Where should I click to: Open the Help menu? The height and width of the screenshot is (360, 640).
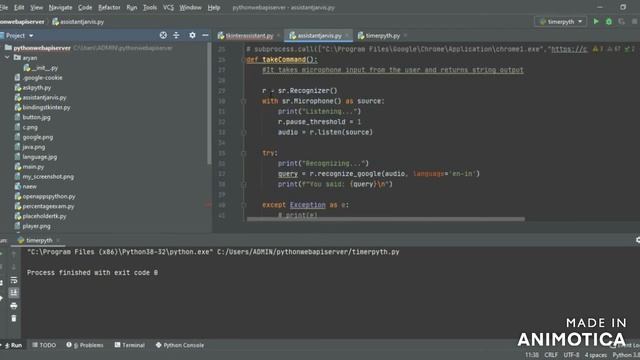[x=214, y=7]
